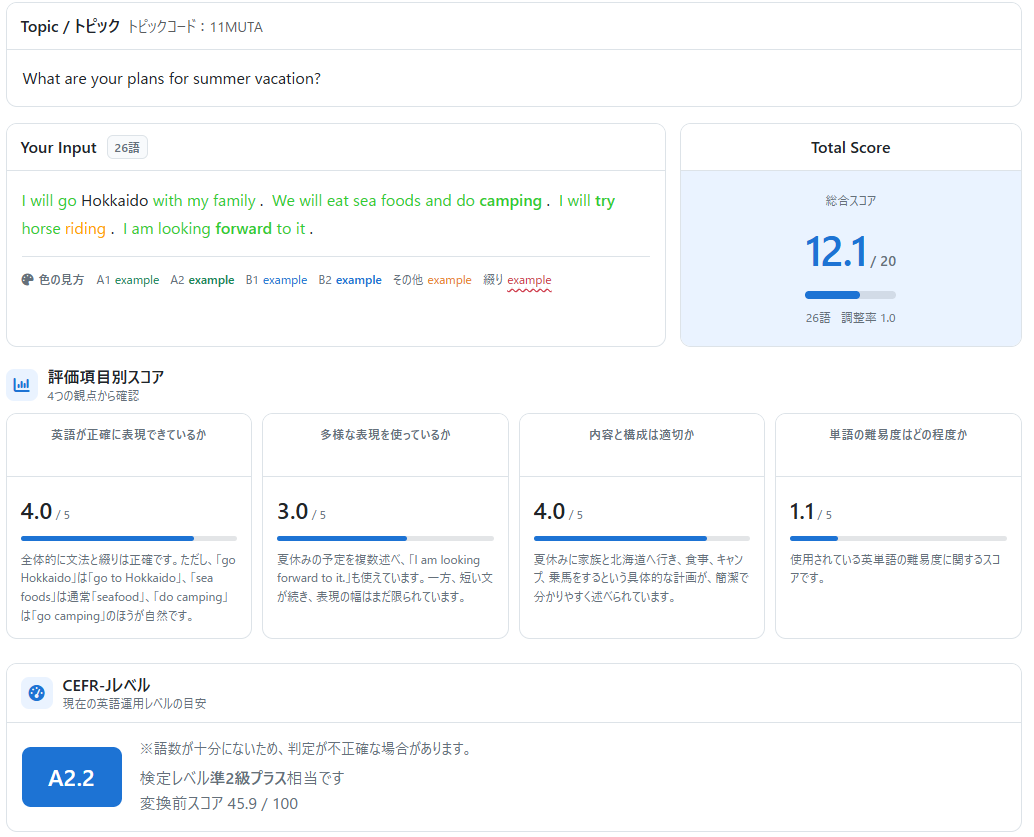This screenshot has height=837, width=1034.
Task: Click the 1.1 / 5 score value
Action: [810, 512]
